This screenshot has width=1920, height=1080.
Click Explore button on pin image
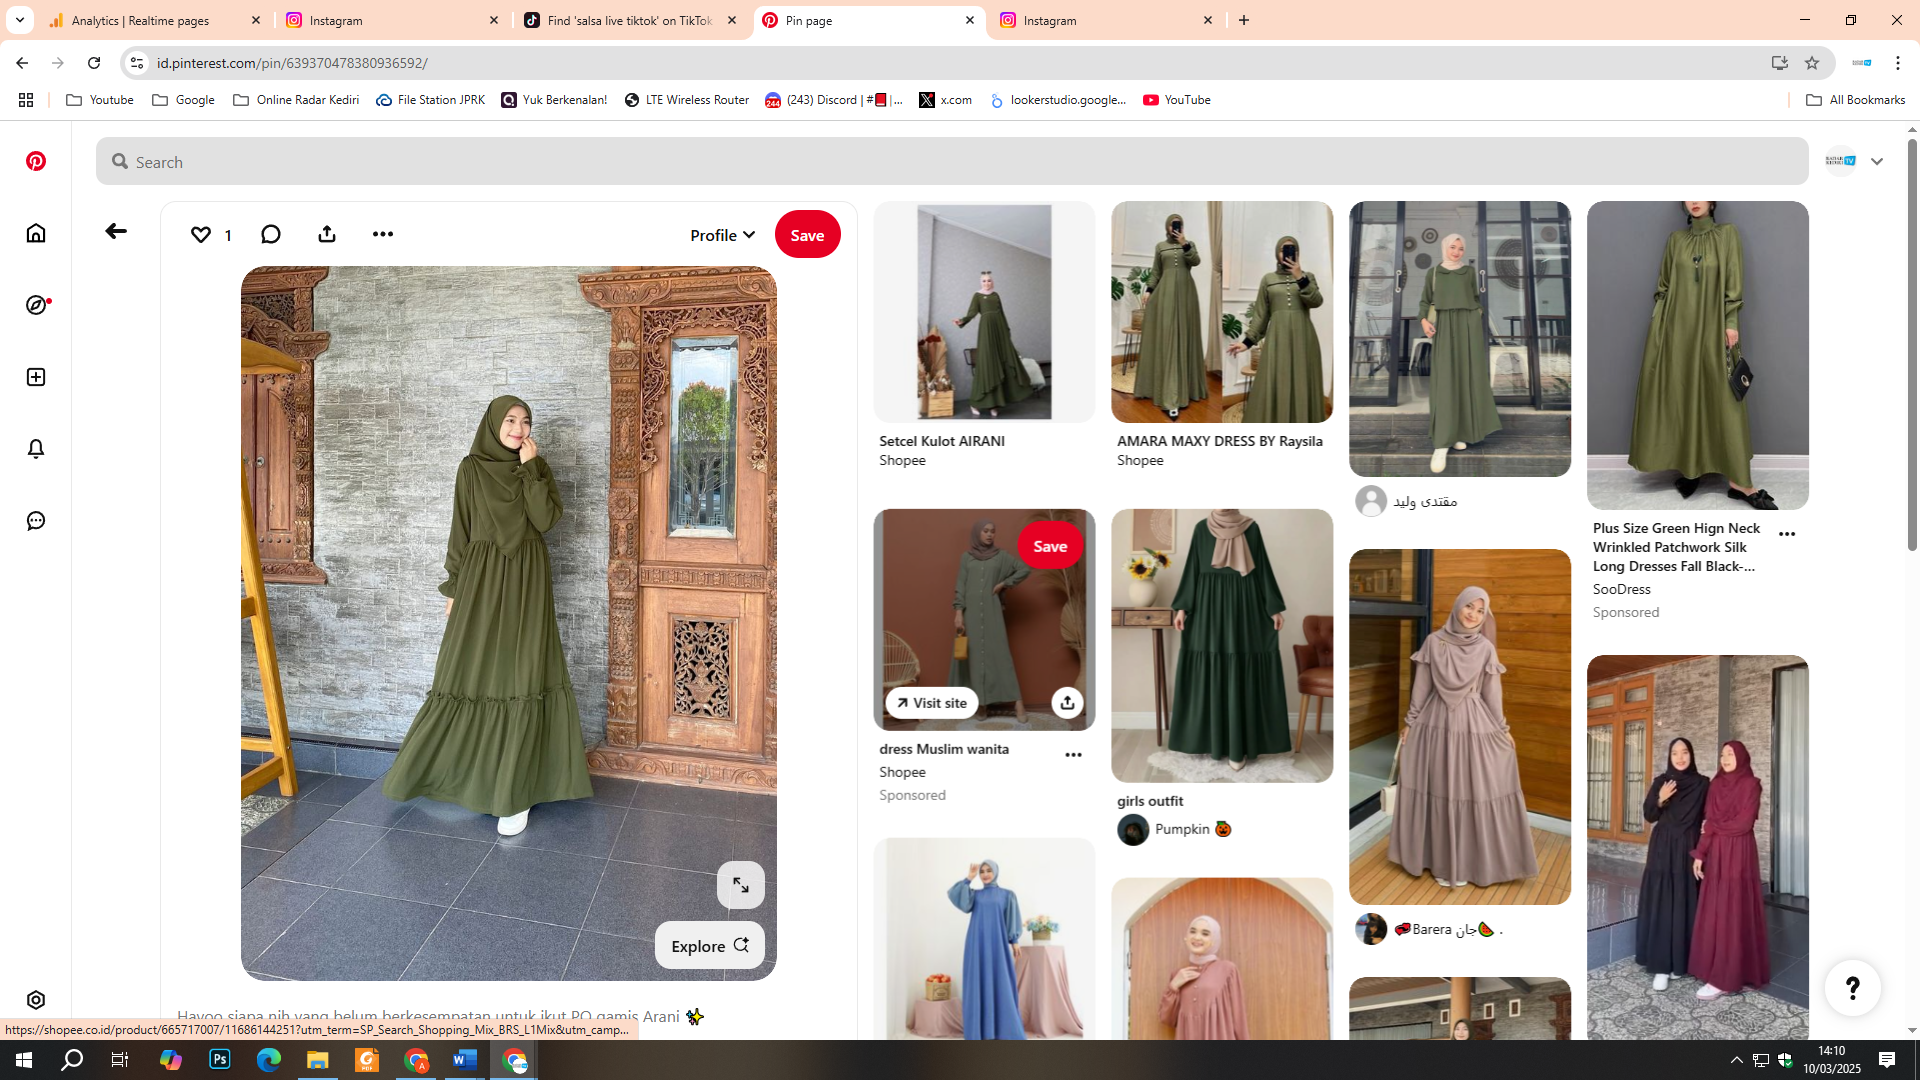click(x=710, y=946)
